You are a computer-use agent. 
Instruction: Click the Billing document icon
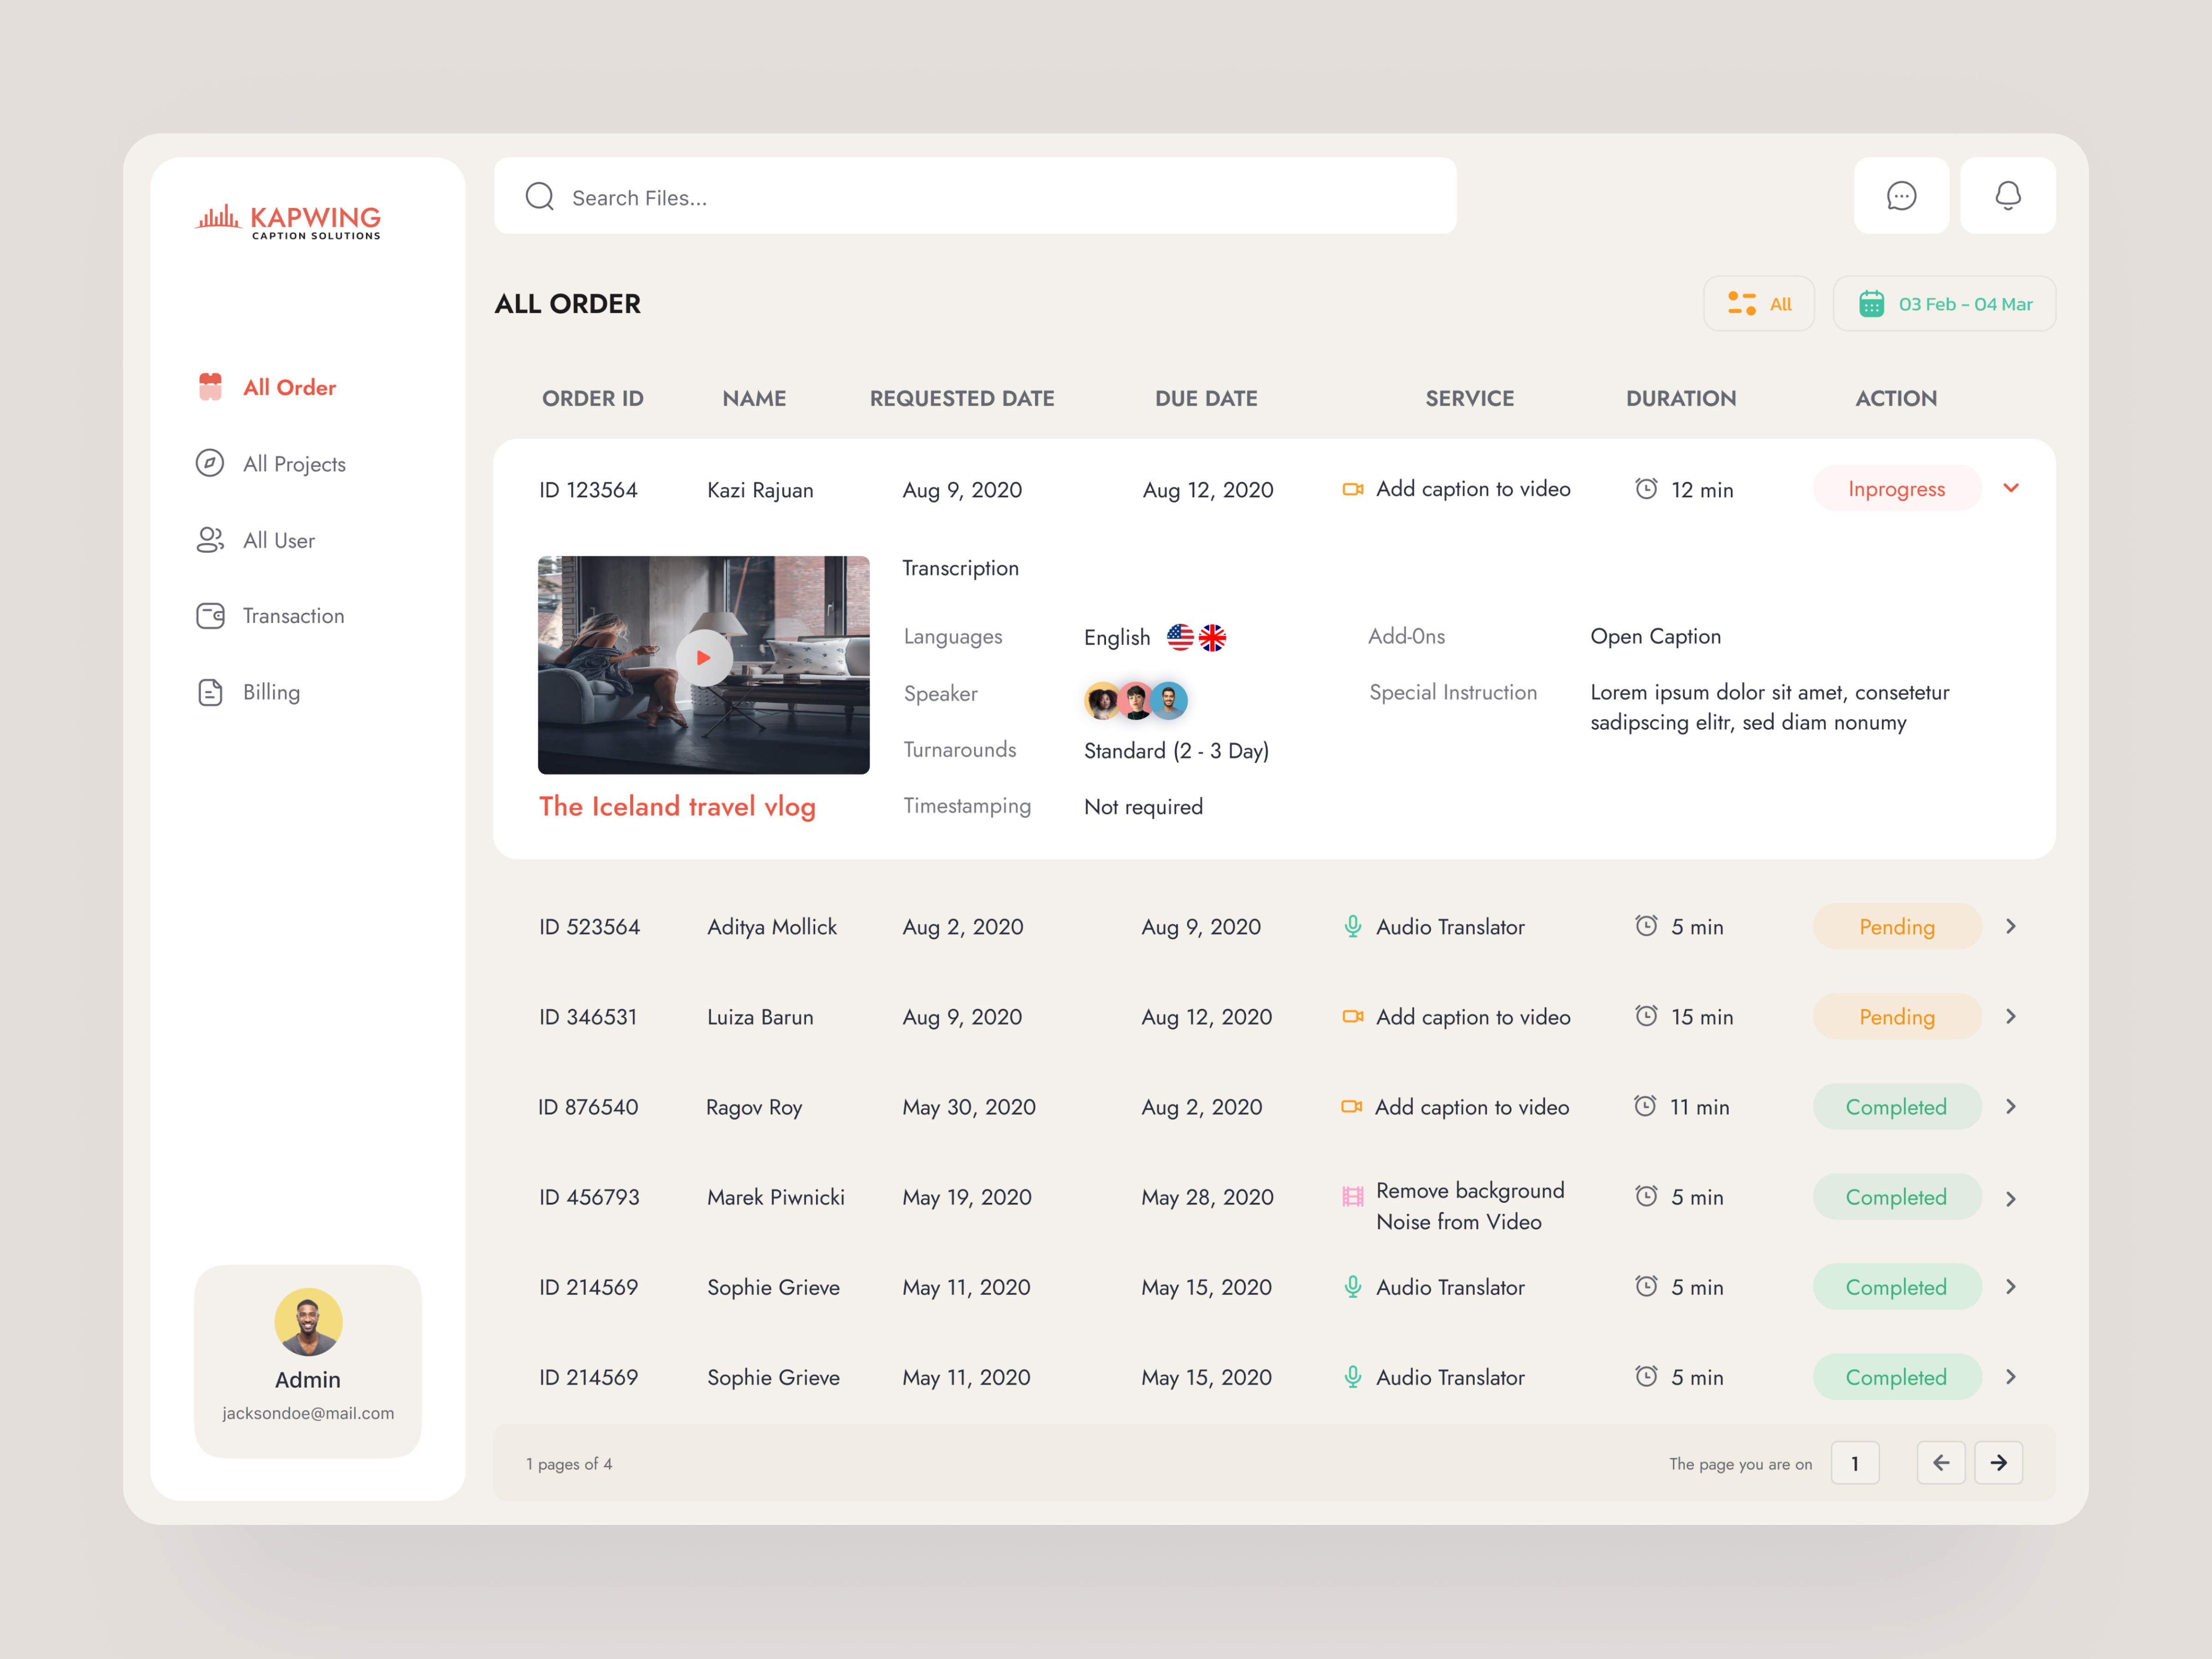tap(210, 692)
